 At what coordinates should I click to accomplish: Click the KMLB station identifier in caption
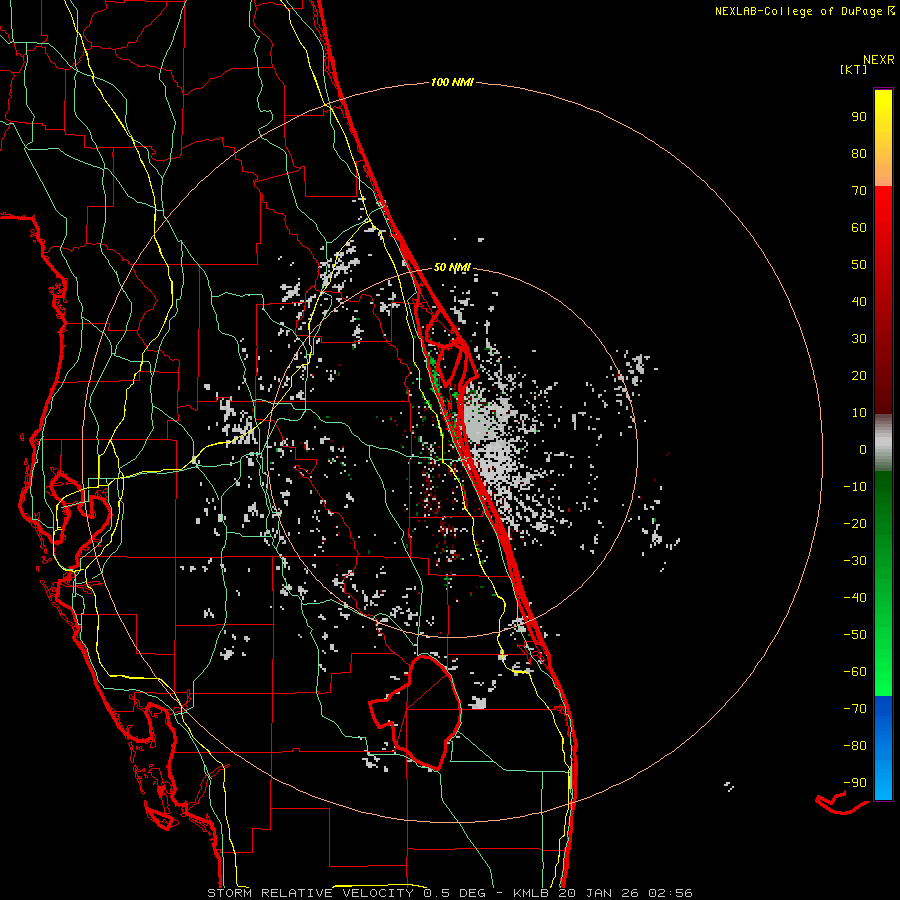530,893
